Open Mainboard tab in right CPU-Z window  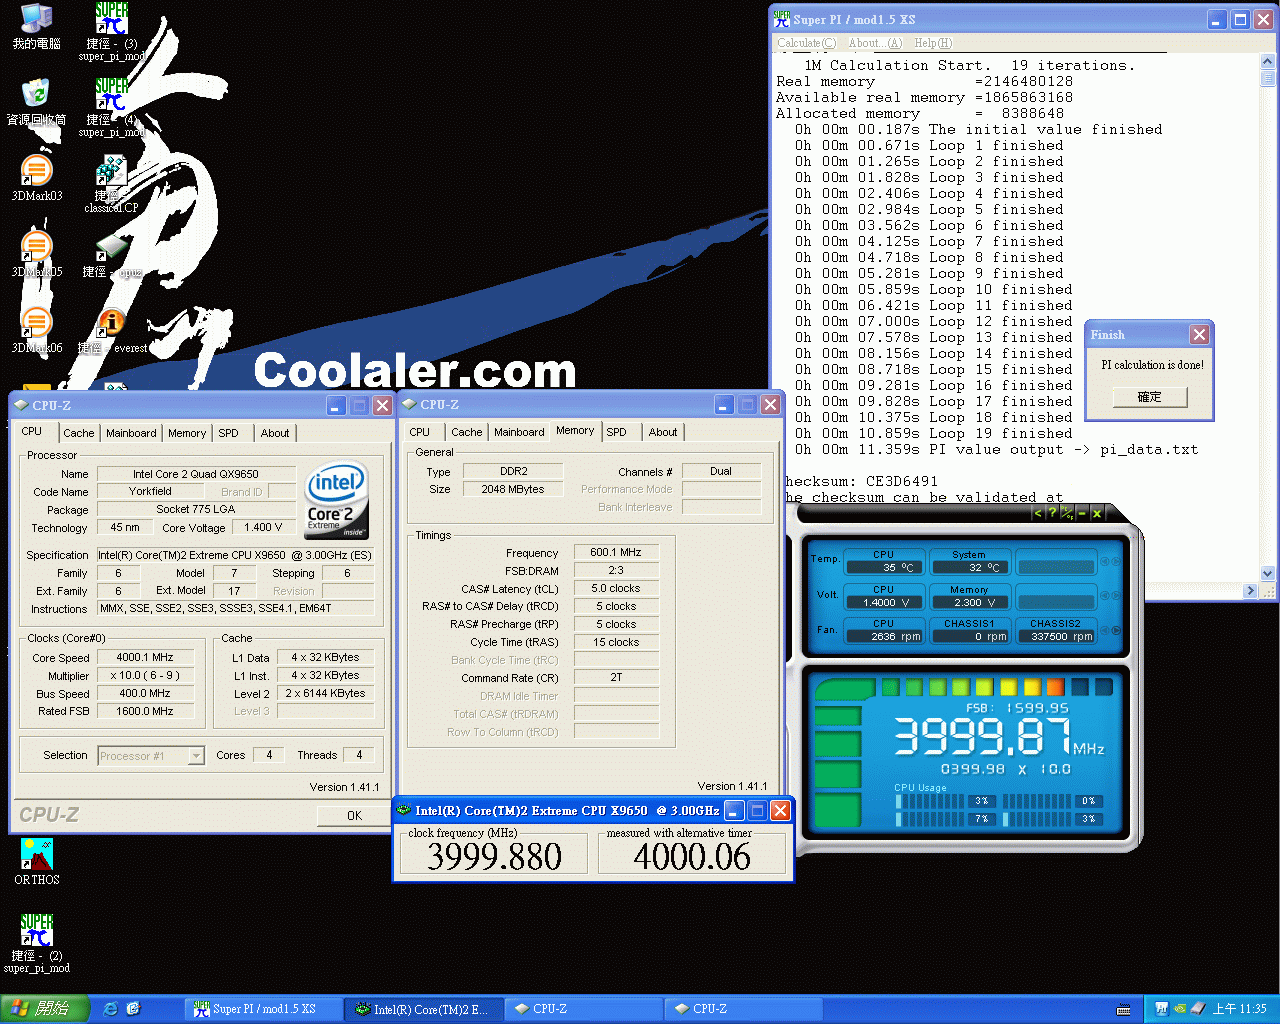(x=519, y=432)
